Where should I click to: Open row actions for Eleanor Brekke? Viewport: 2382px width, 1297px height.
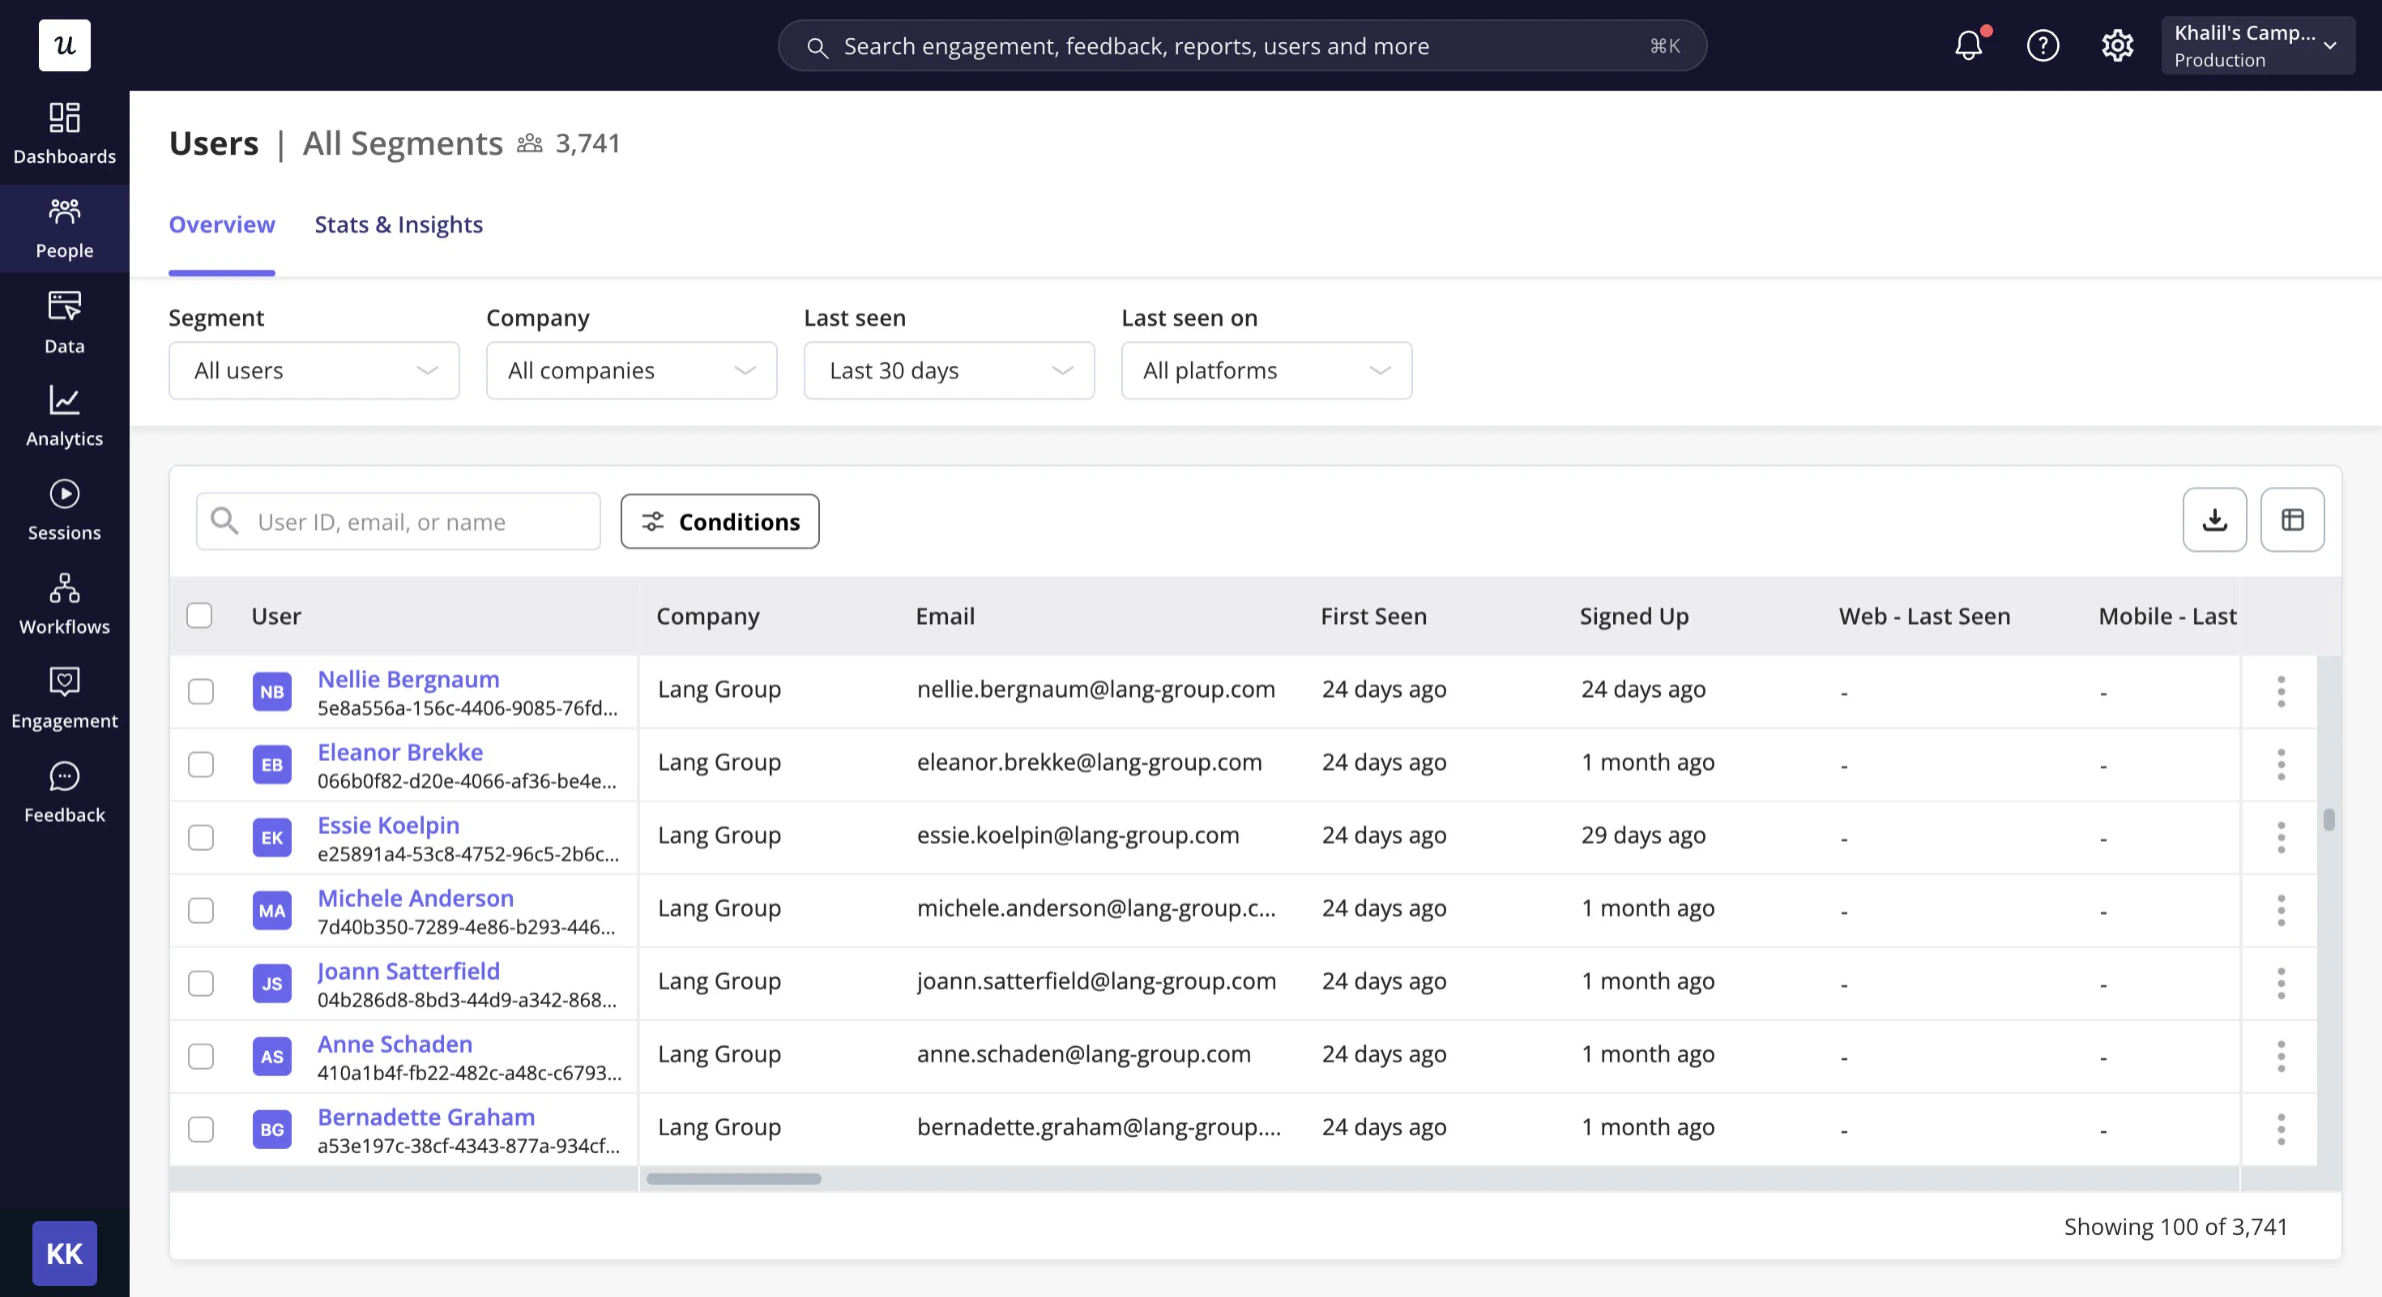click(x=2281, y=764)
